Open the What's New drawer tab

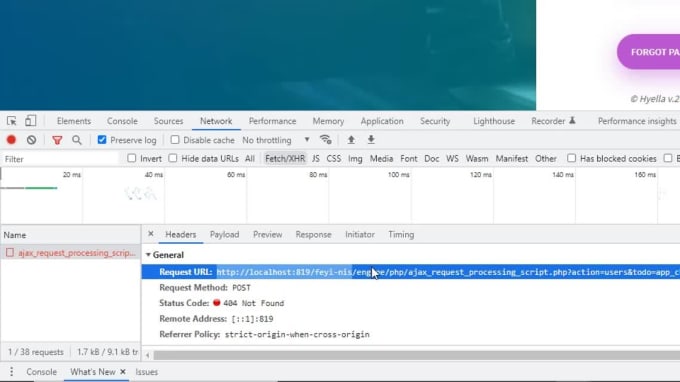point(92,372)
